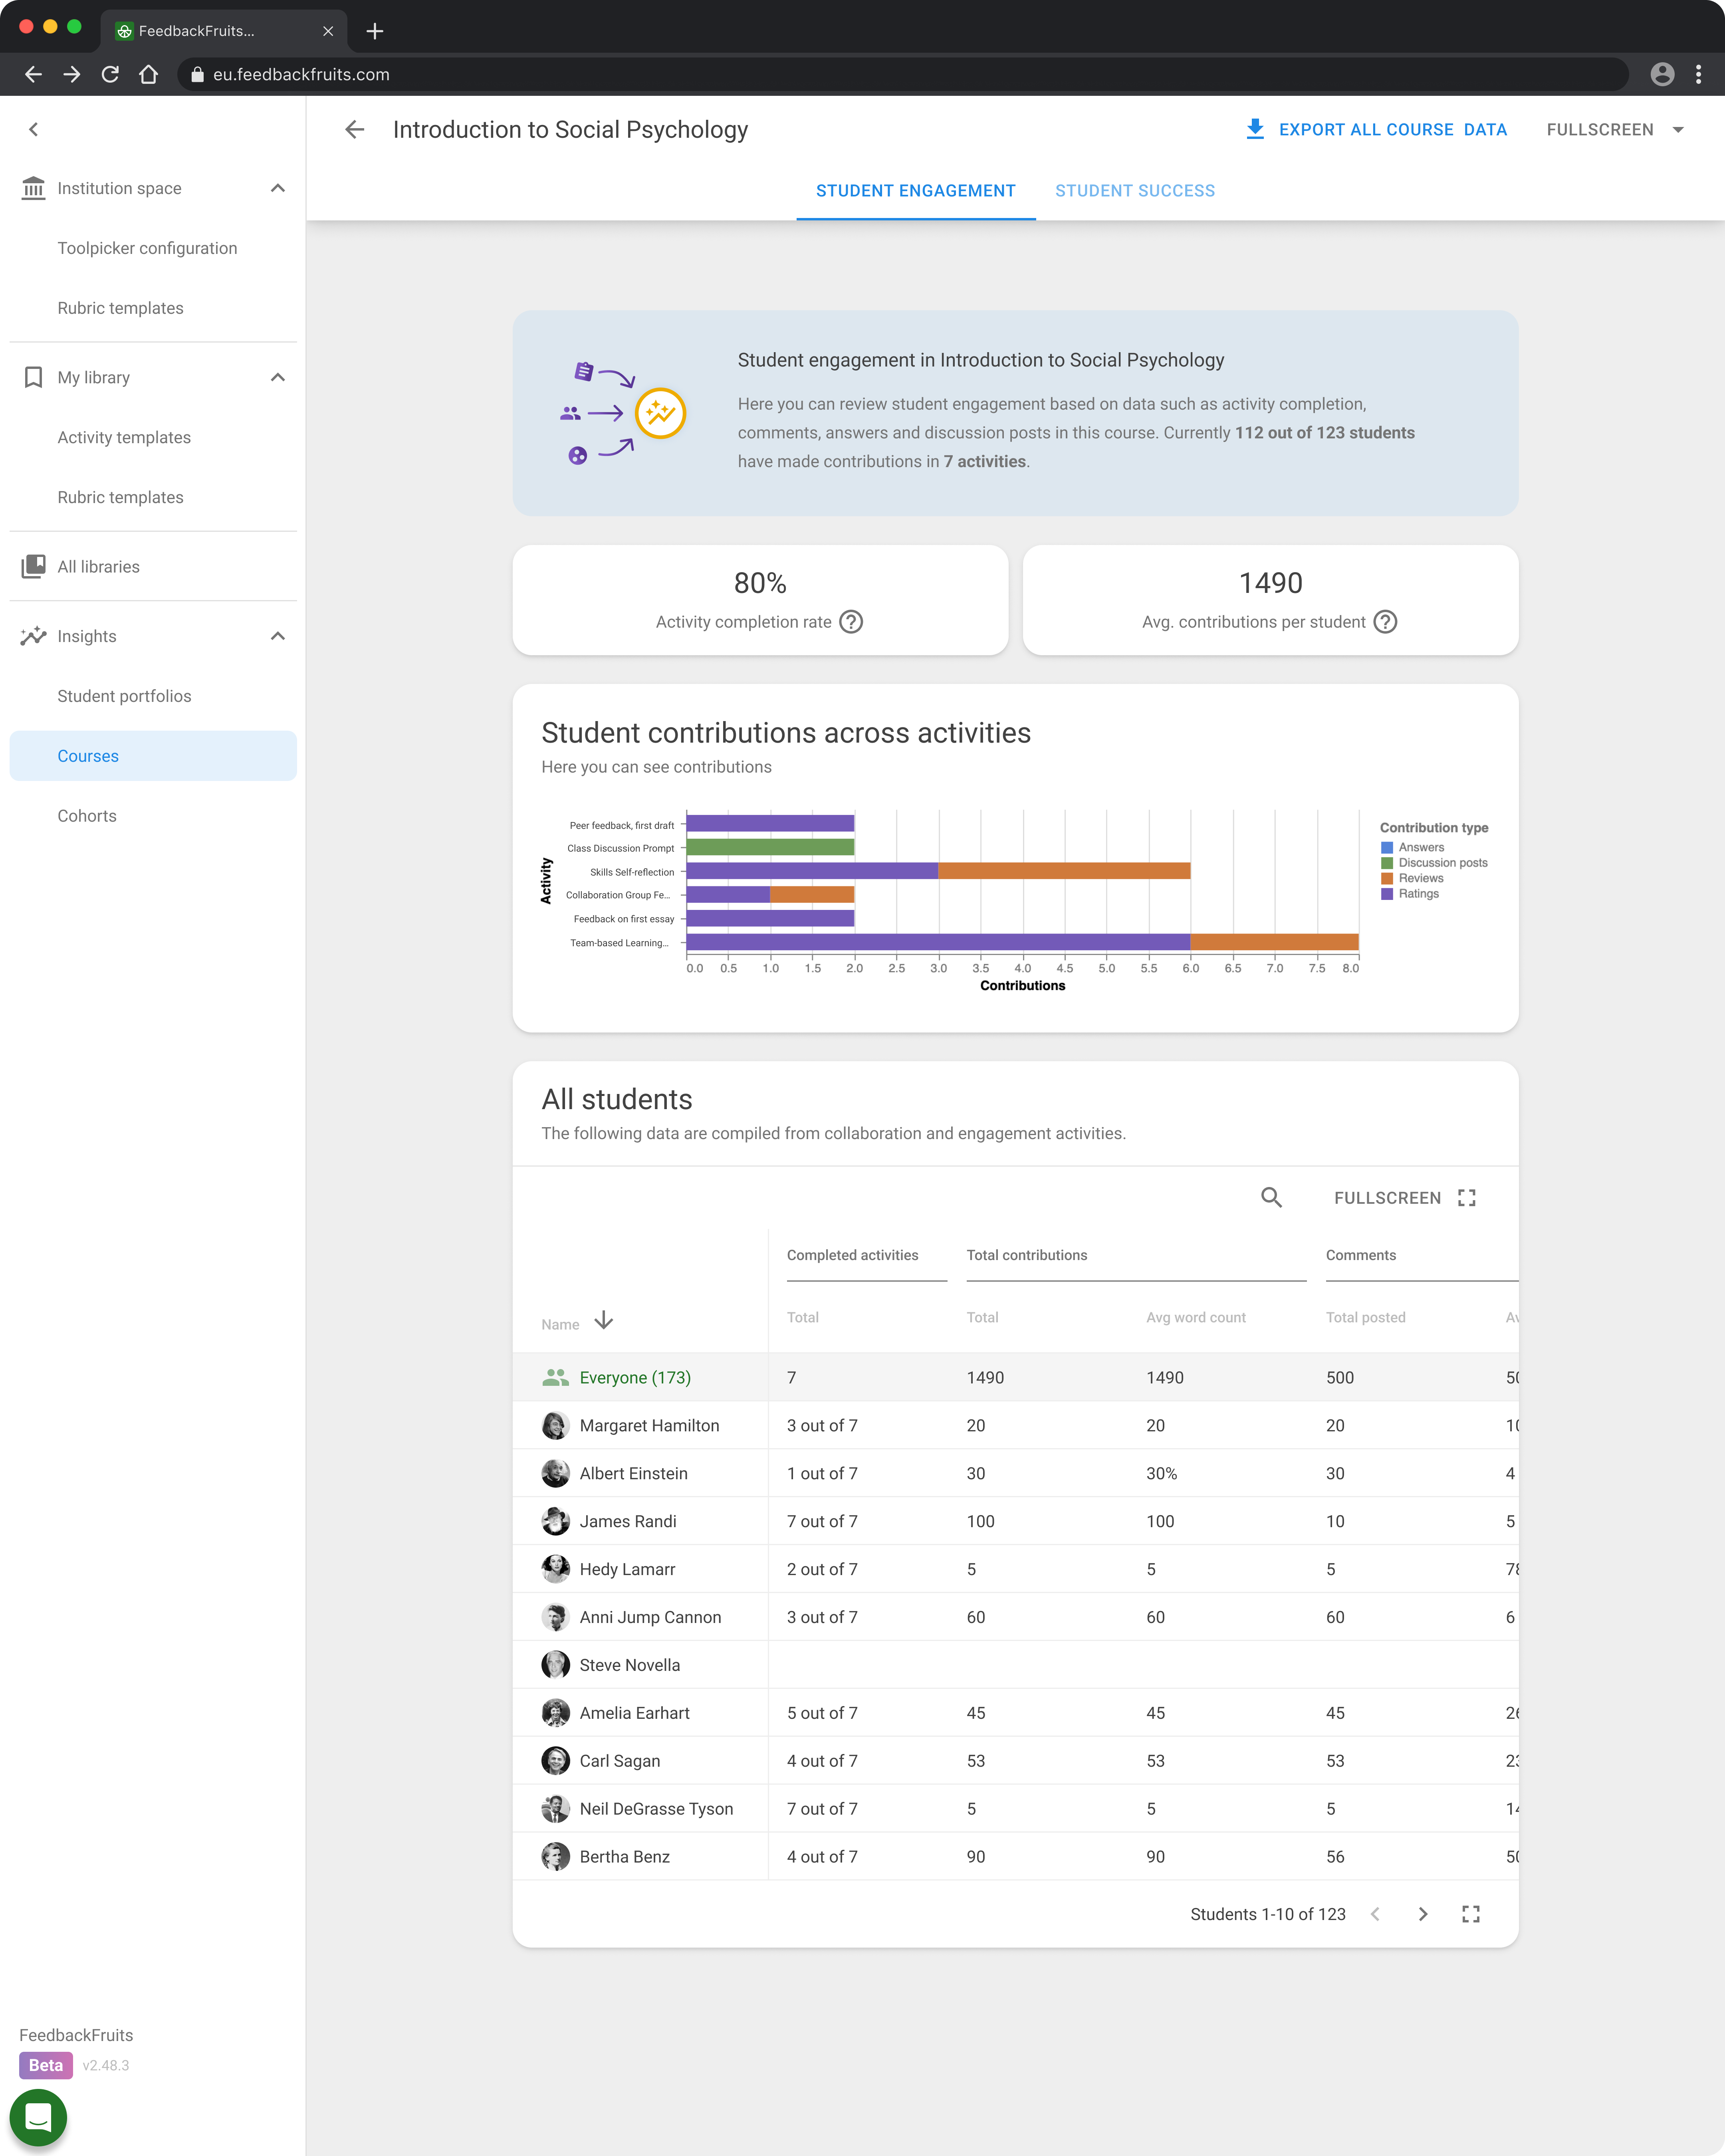Navigate back in the browser

coord(33,74)
